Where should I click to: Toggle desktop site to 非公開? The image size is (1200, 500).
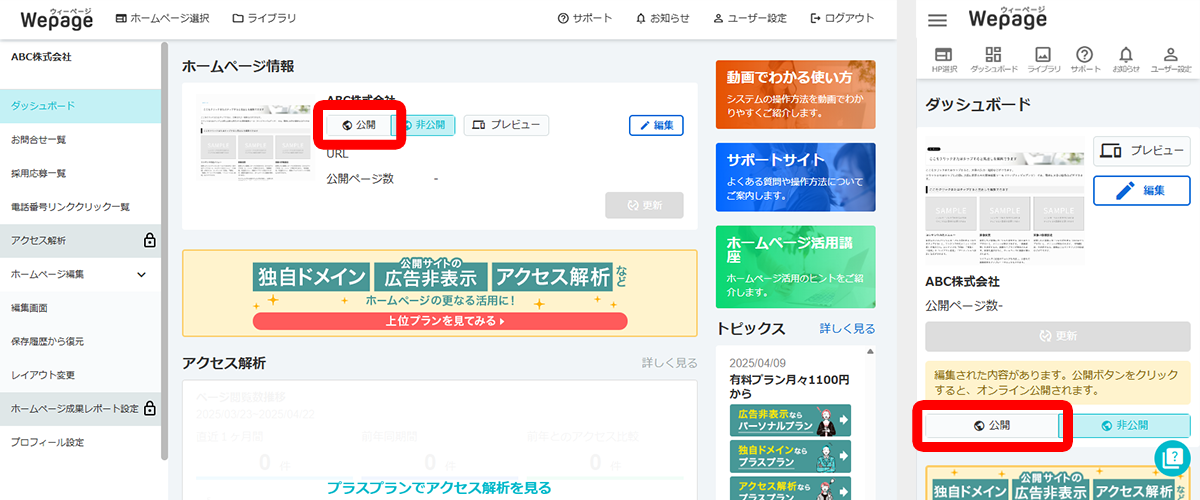point(424,125)
